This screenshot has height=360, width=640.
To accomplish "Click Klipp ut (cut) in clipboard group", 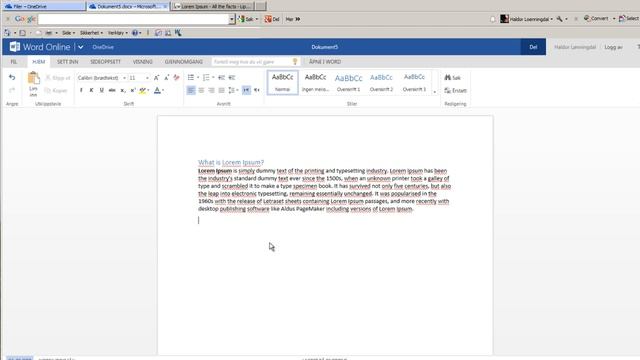I will (58, 78).
